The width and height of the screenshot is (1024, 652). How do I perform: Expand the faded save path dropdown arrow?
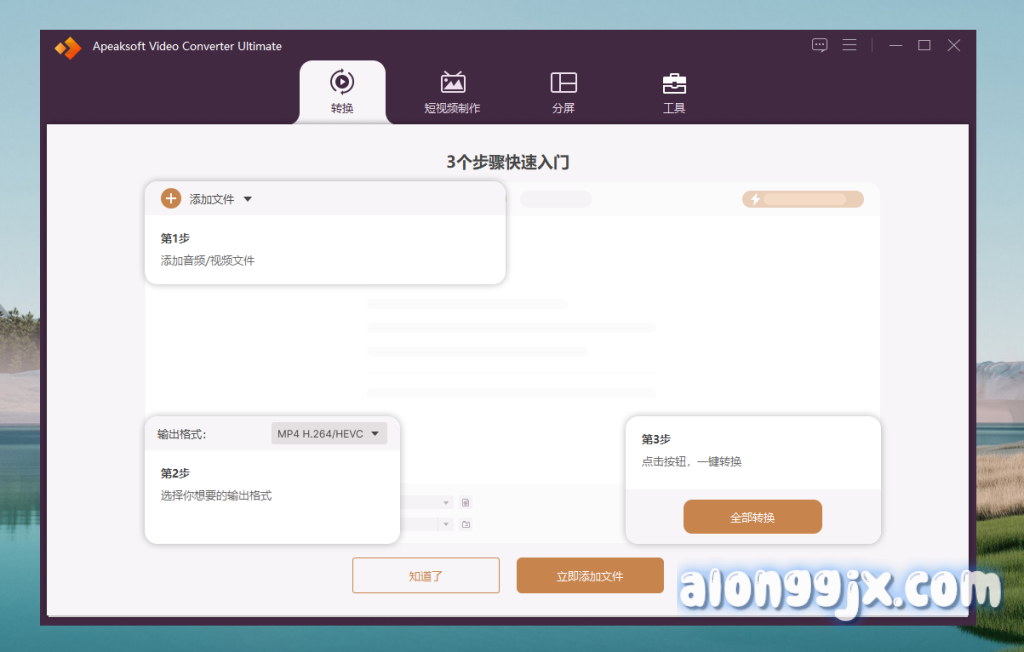click(446, 524)
